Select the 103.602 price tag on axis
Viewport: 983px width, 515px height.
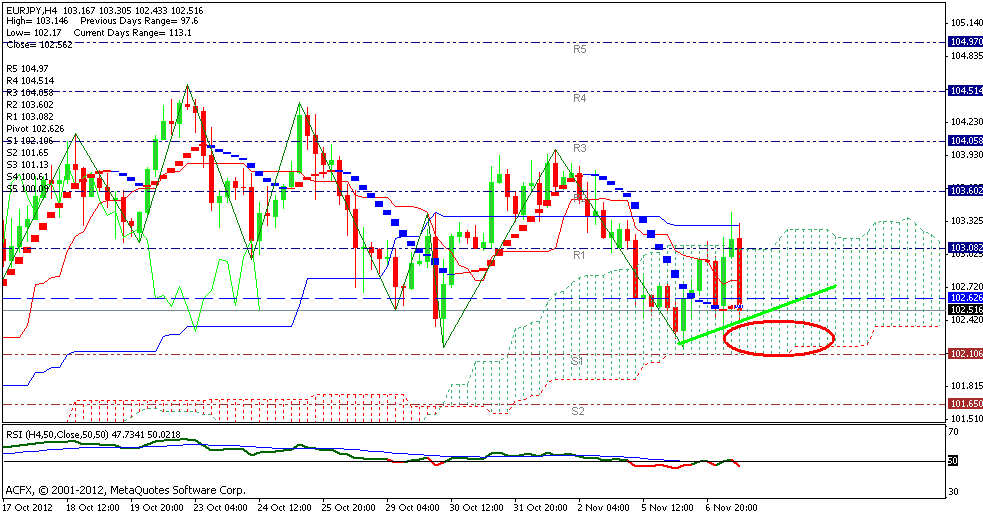pos(964,190)
